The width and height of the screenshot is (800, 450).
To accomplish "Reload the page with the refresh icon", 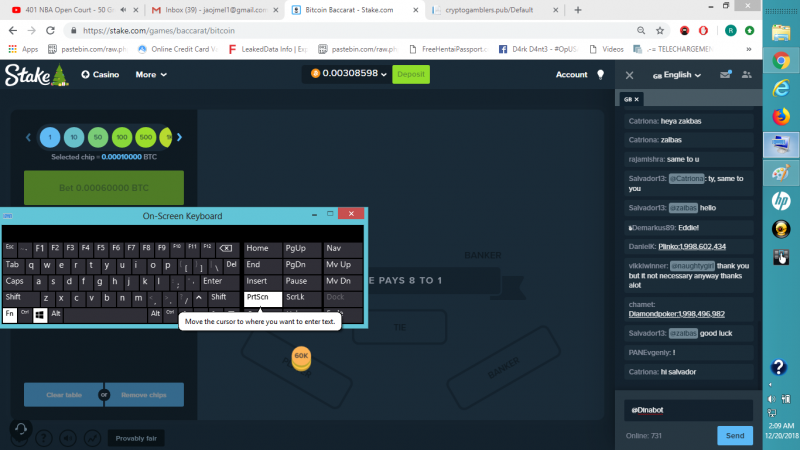I will [x=50, y=31].
